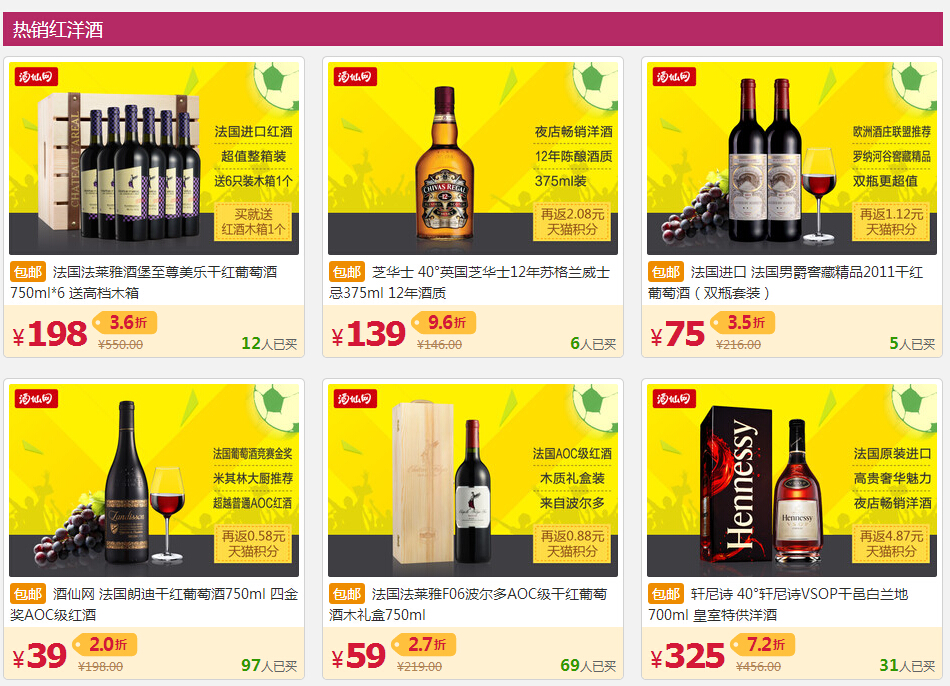Click the 包邮 badge on the ¥198 wine listing
Screen dimensions: 950x686
[x=27, y=272]
